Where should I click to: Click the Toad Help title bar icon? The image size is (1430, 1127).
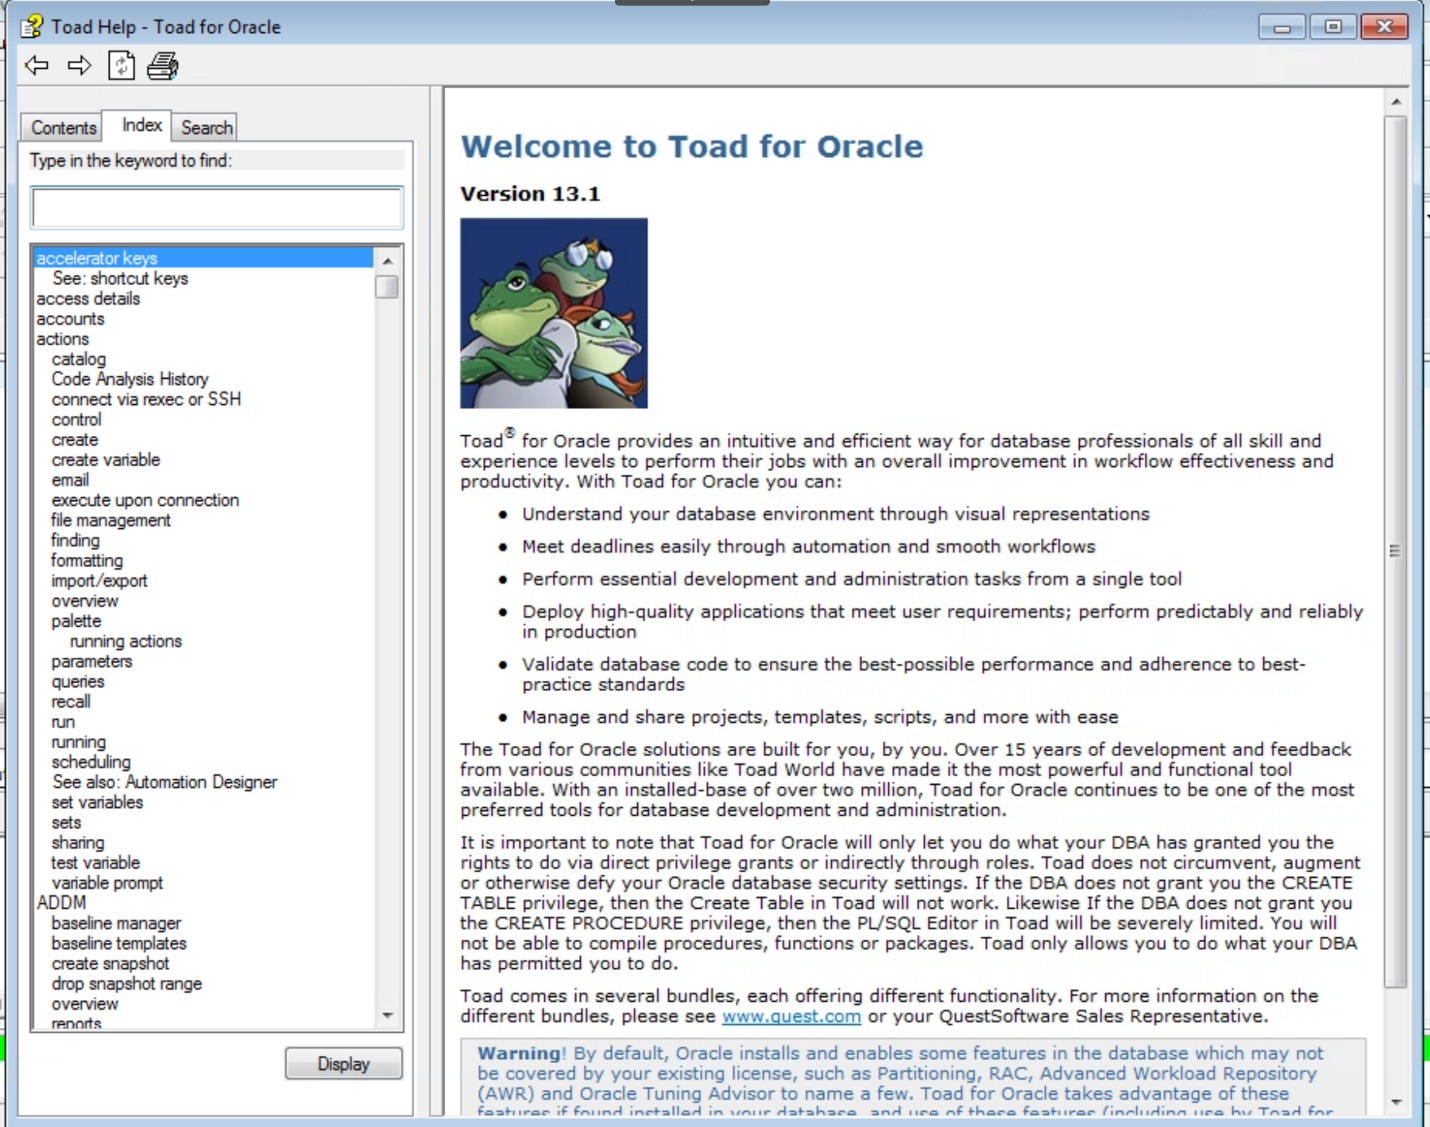(32, 26)
